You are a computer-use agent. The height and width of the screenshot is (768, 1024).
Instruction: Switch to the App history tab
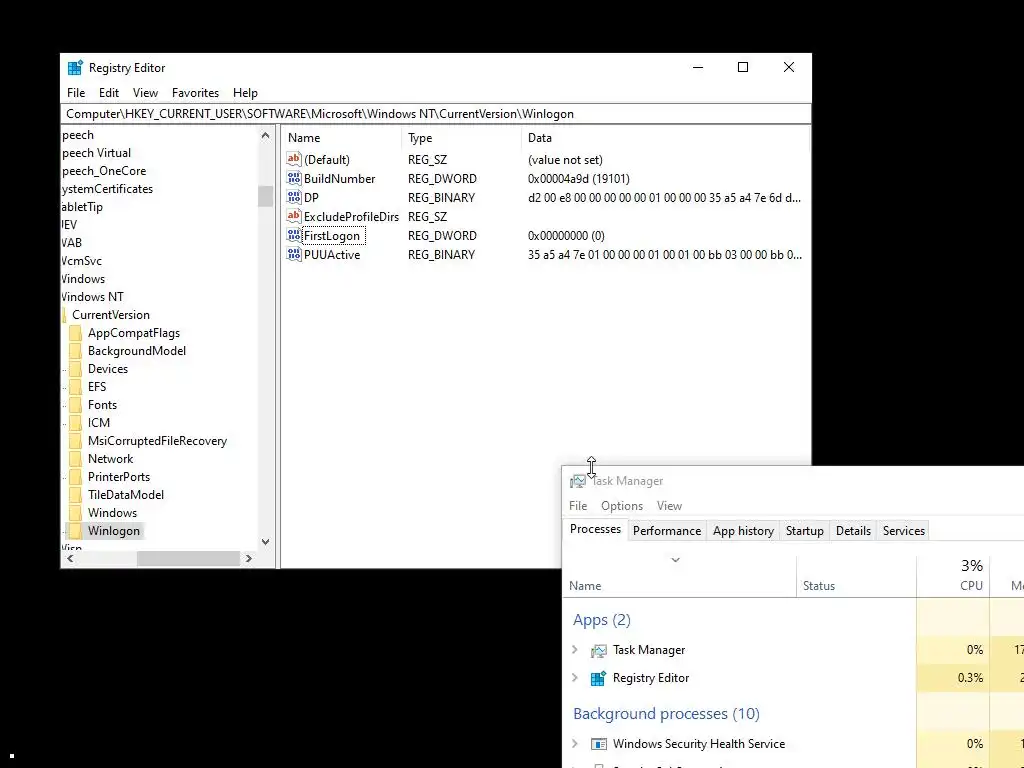tap(743, 531)
